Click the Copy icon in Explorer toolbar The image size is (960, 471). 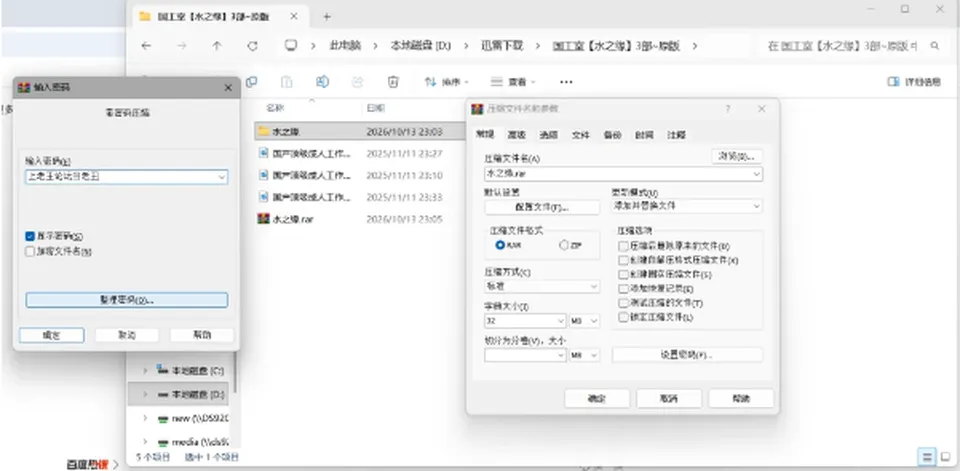coord(251,81)
